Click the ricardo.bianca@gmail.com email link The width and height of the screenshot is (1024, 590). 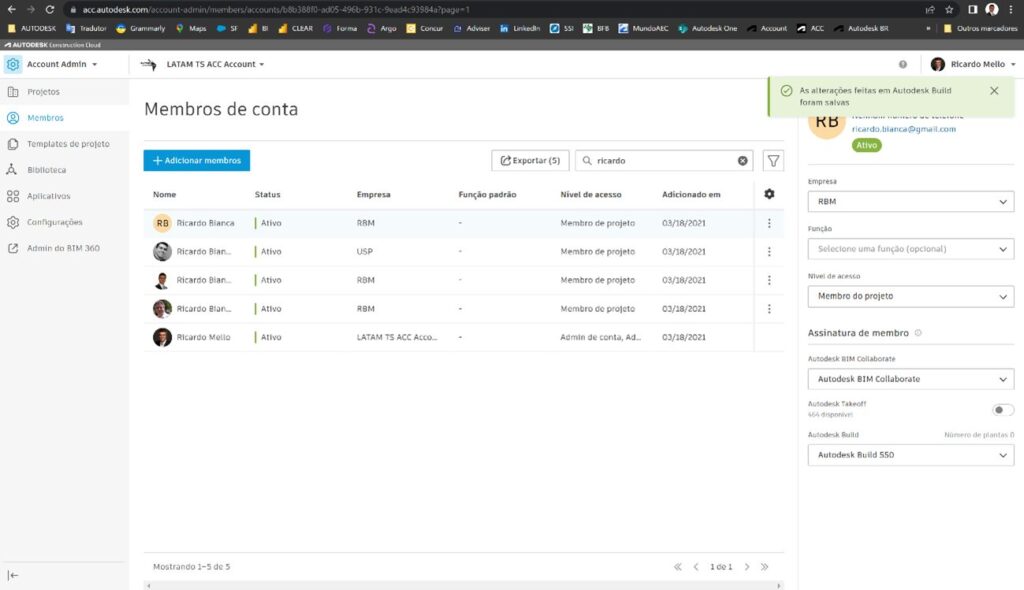pyautogui.click(x=903, y=129)
